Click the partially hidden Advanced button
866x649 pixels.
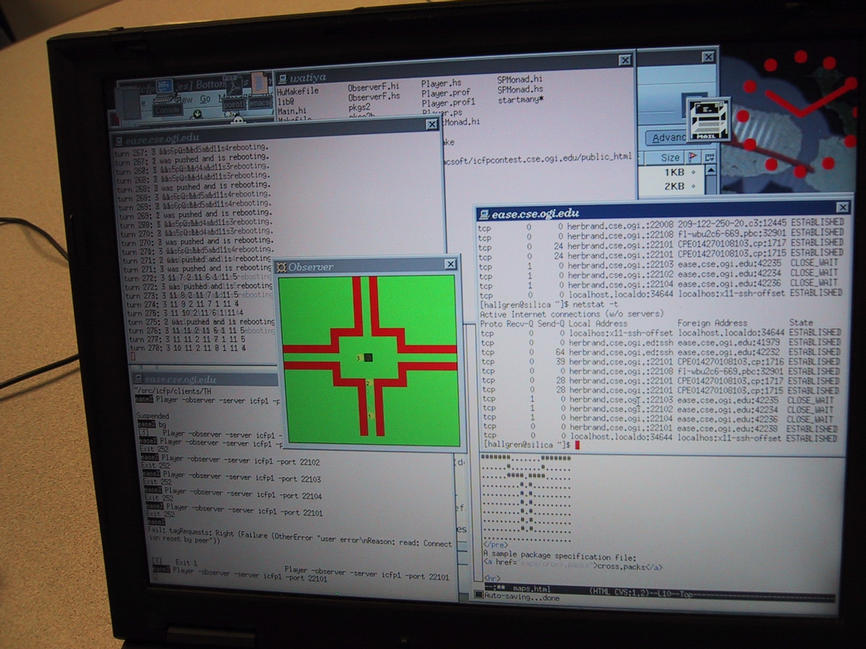[x=668, y=138]
